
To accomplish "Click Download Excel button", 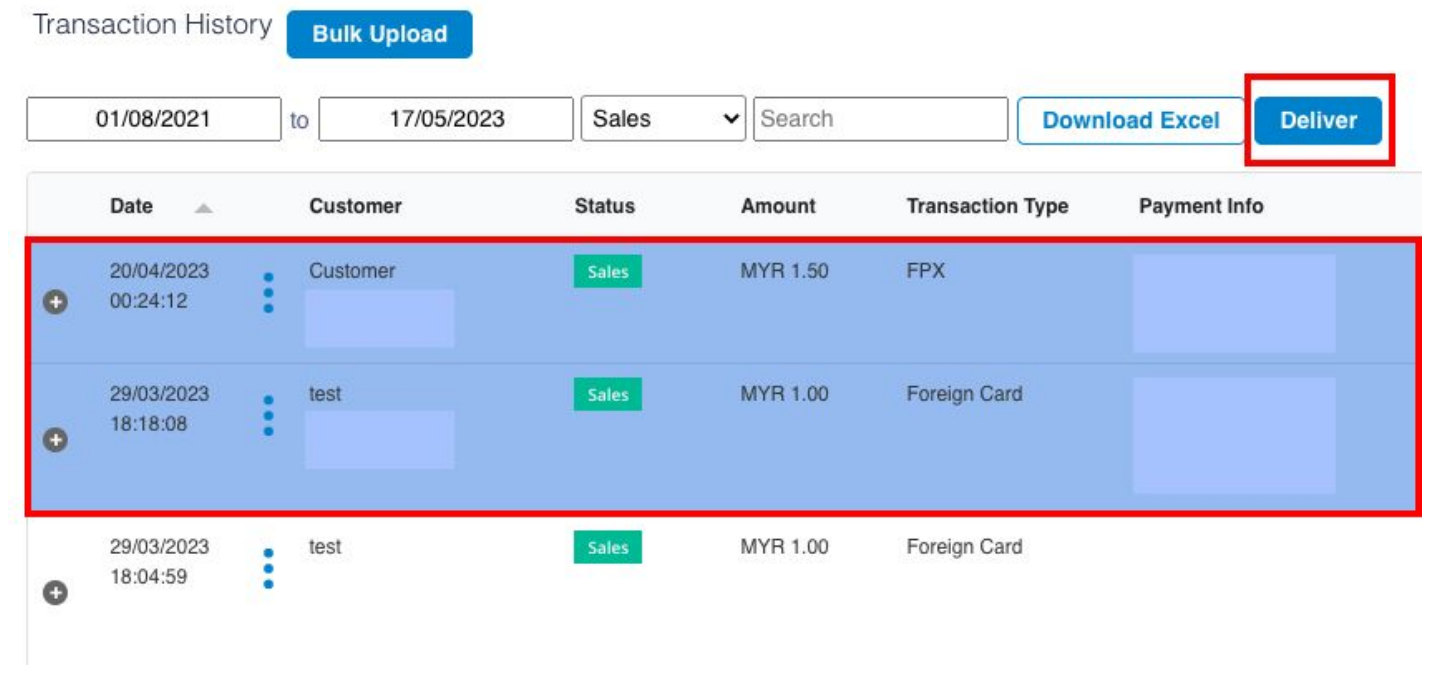I will click(x=1131, y=121).
